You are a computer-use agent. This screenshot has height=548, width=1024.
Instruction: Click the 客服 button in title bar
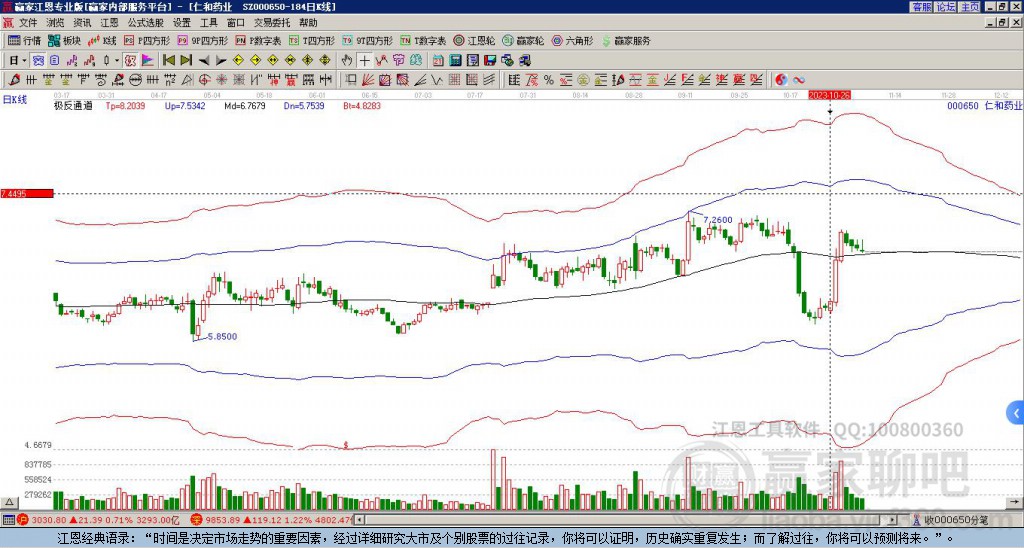[x=921, y=7]
